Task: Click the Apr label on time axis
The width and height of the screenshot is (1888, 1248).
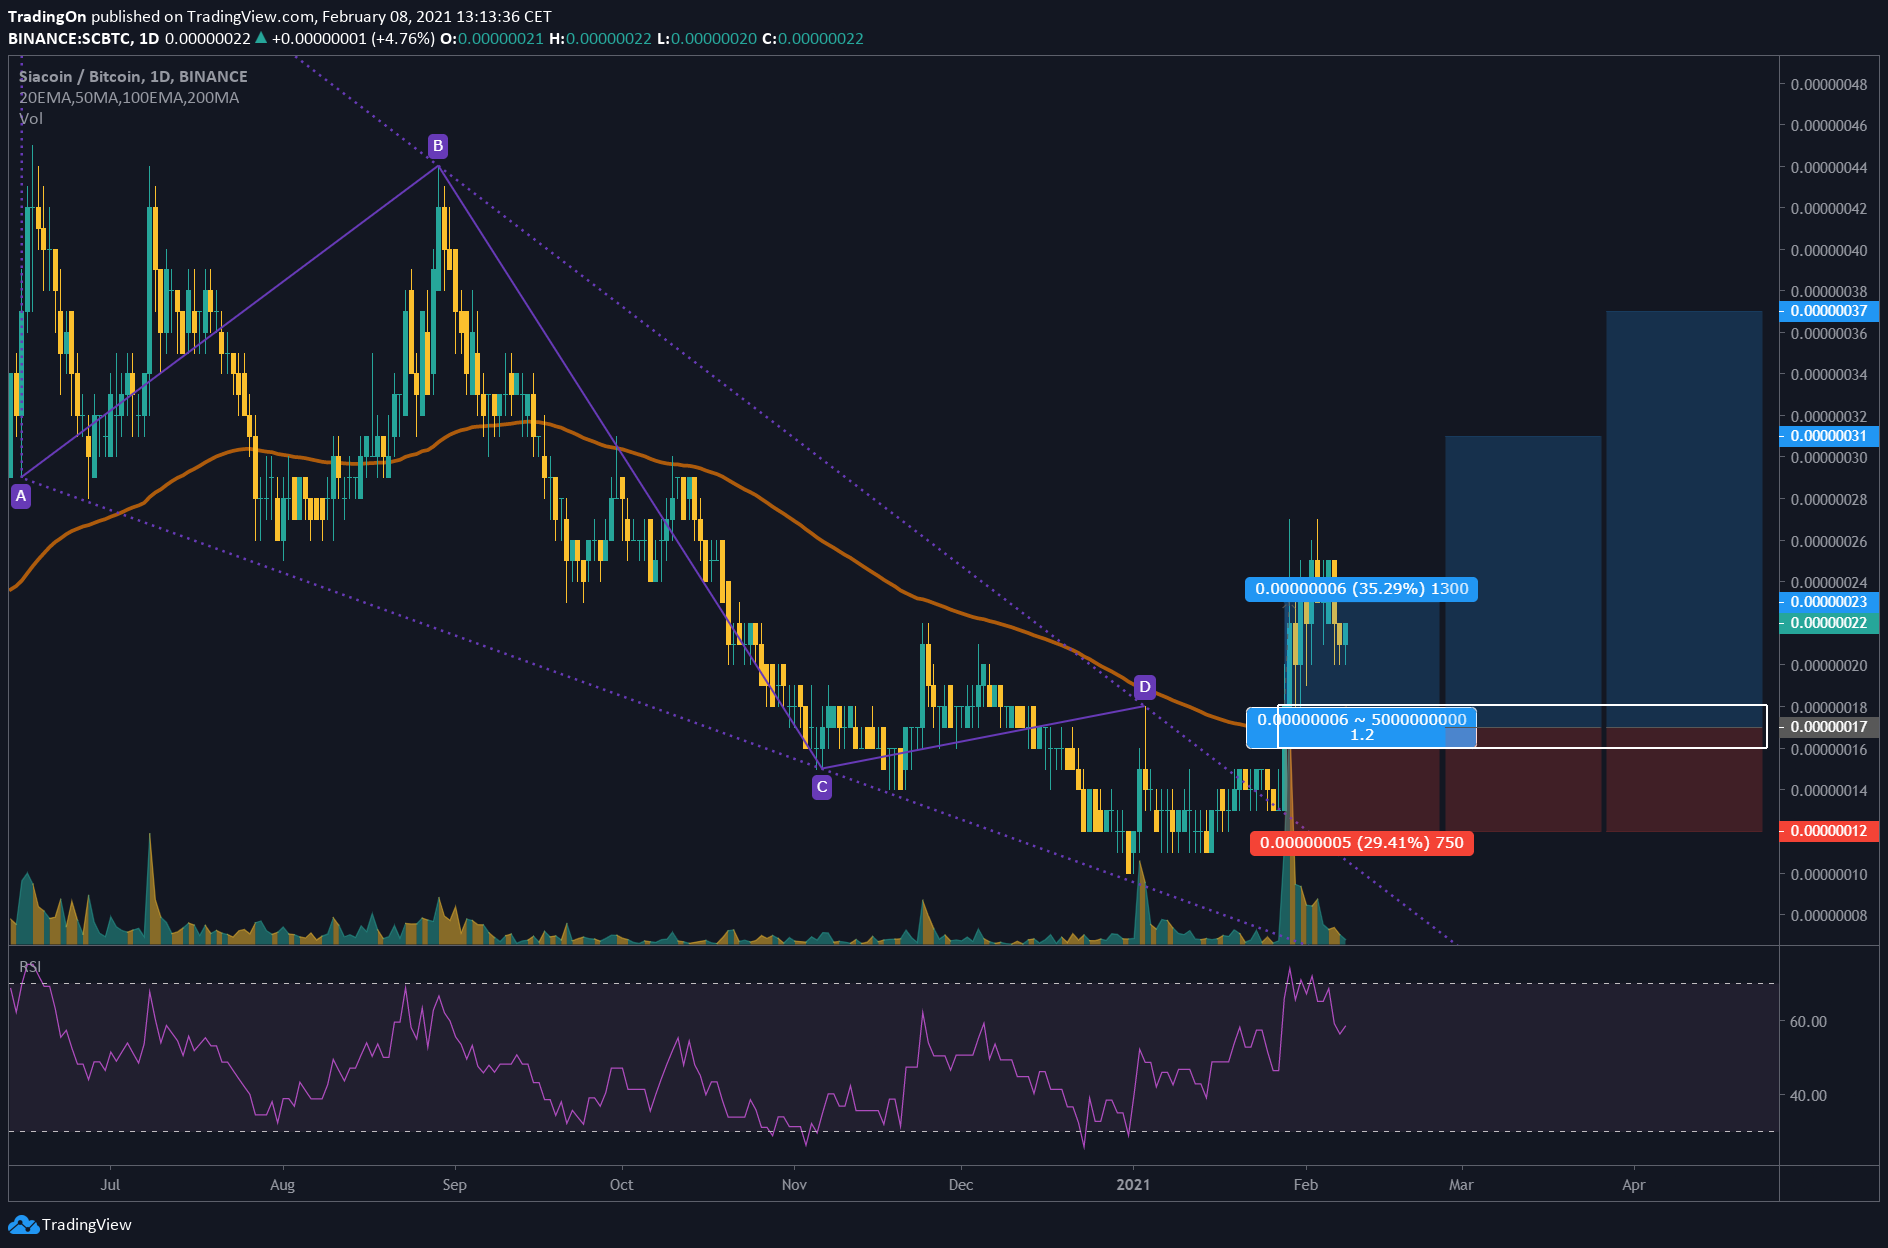Action: 1633,1185
